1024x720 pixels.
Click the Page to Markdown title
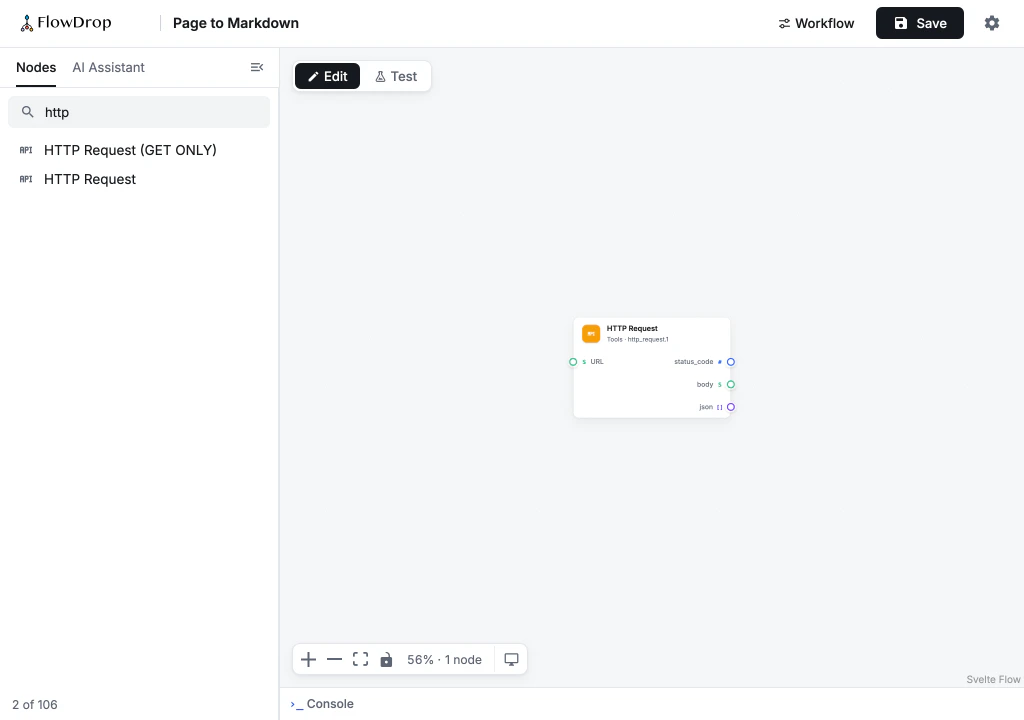[x=236, y=23]
